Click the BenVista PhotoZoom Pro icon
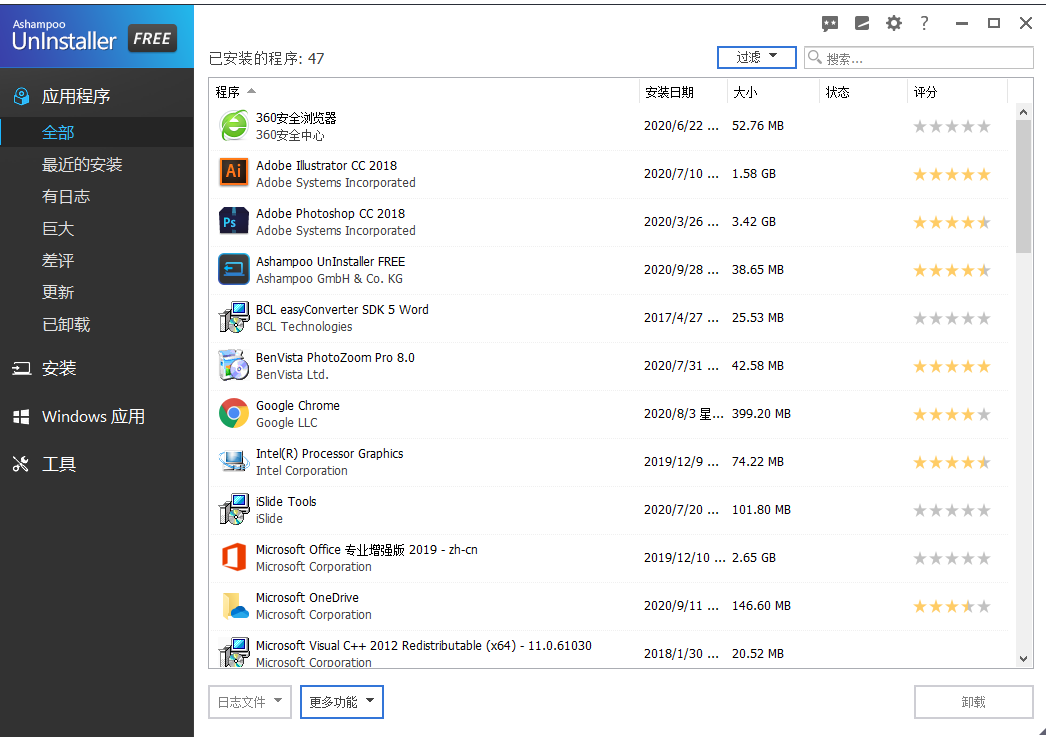This screenshot has width=1046, height=737. [234, 365]
